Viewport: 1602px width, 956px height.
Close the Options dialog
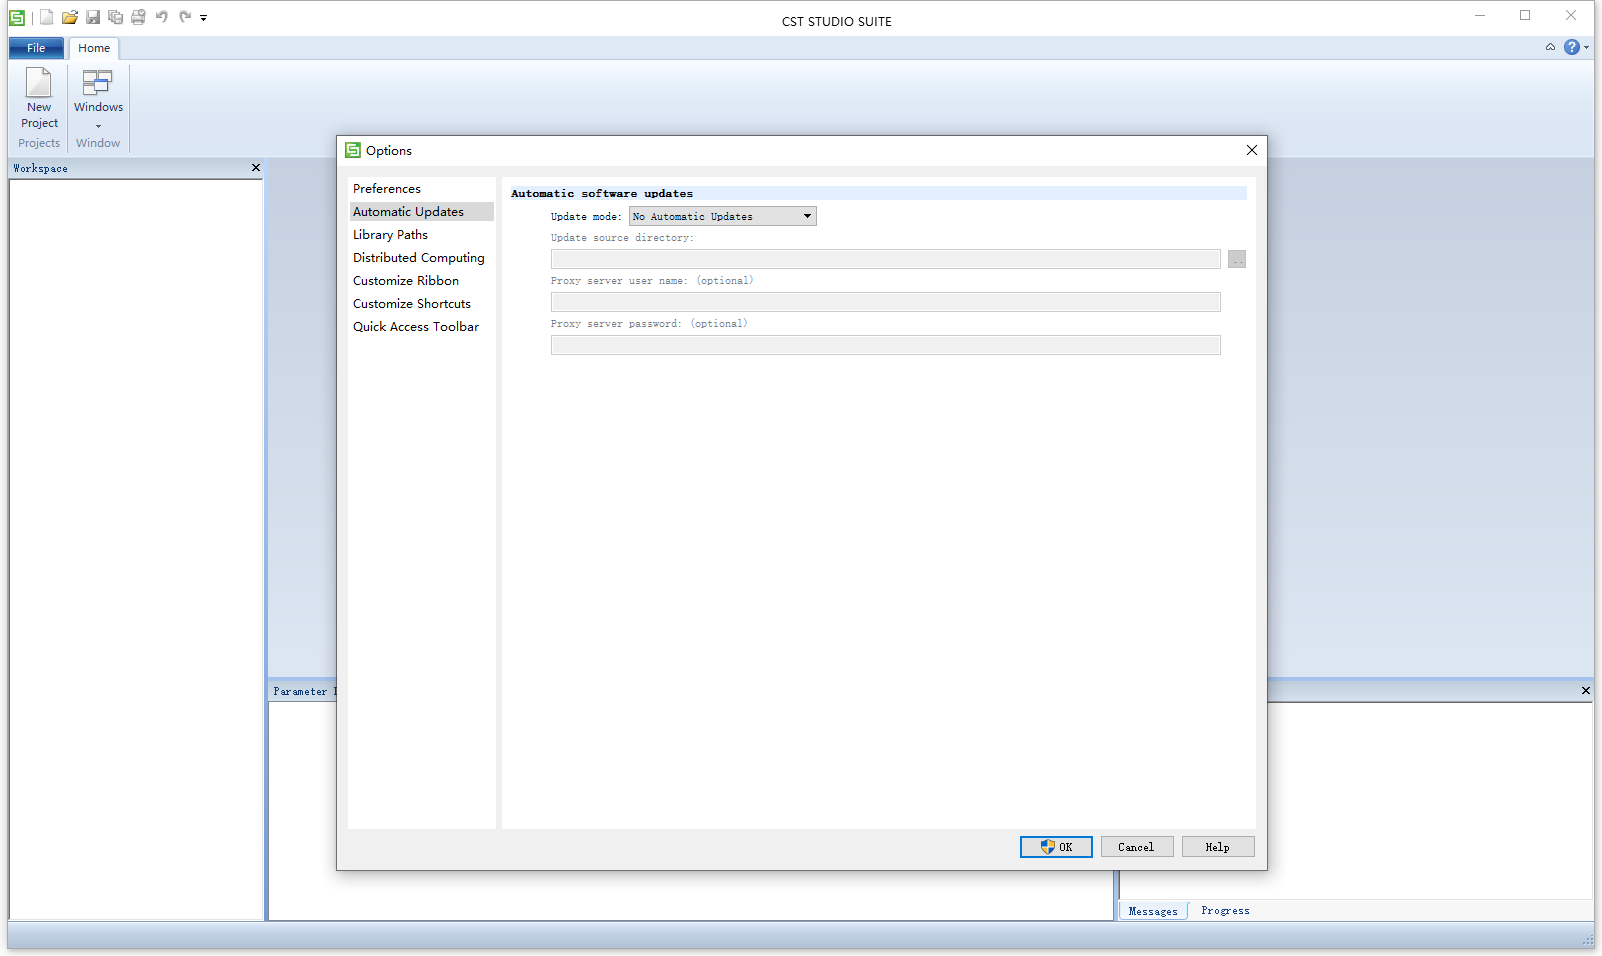click(x=1252, y=150)
